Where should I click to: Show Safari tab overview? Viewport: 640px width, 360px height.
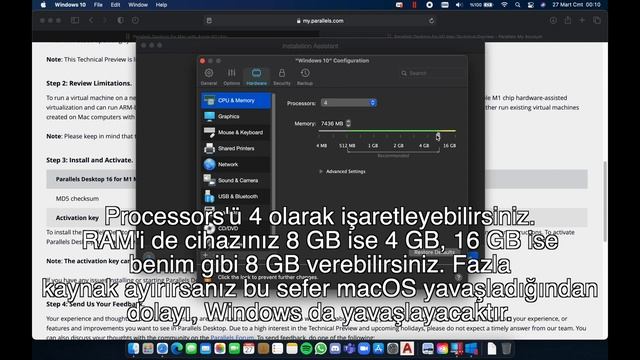point(597,20)
